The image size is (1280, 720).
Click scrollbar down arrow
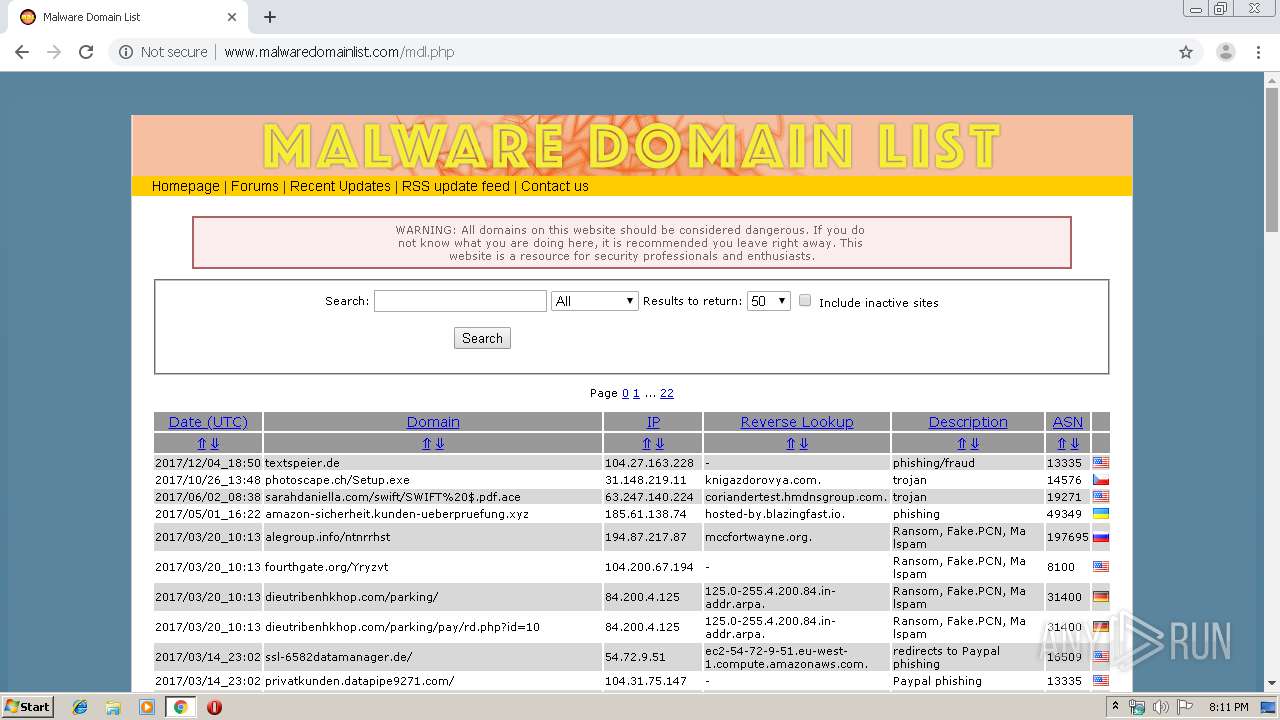pyautogui.click(x=1272, y=683)
